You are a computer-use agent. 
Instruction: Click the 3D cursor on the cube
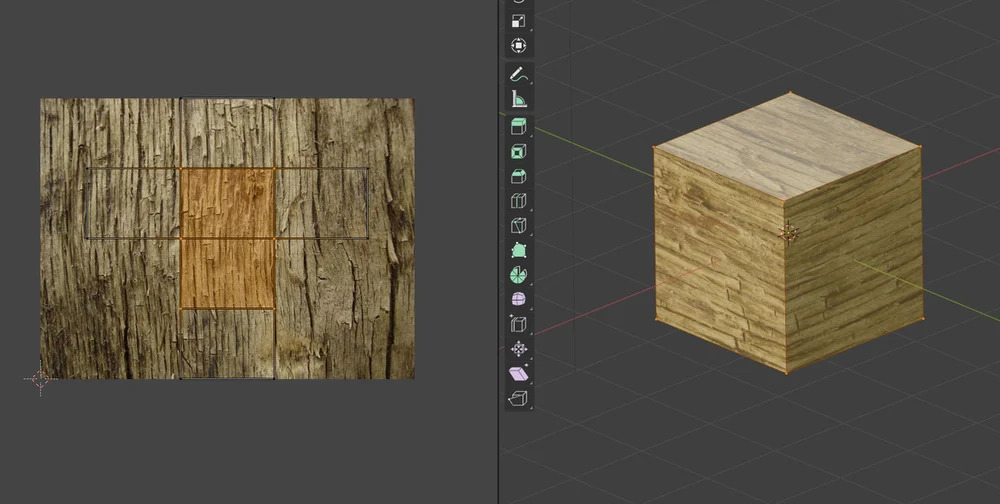tap(788, 233)
